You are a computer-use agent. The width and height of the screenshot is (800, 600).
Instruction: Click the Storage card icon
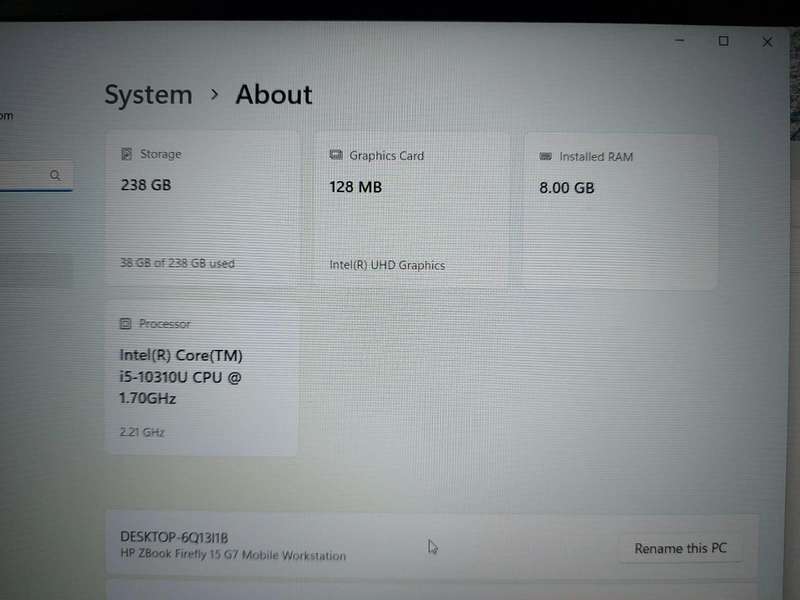(127, 154)
